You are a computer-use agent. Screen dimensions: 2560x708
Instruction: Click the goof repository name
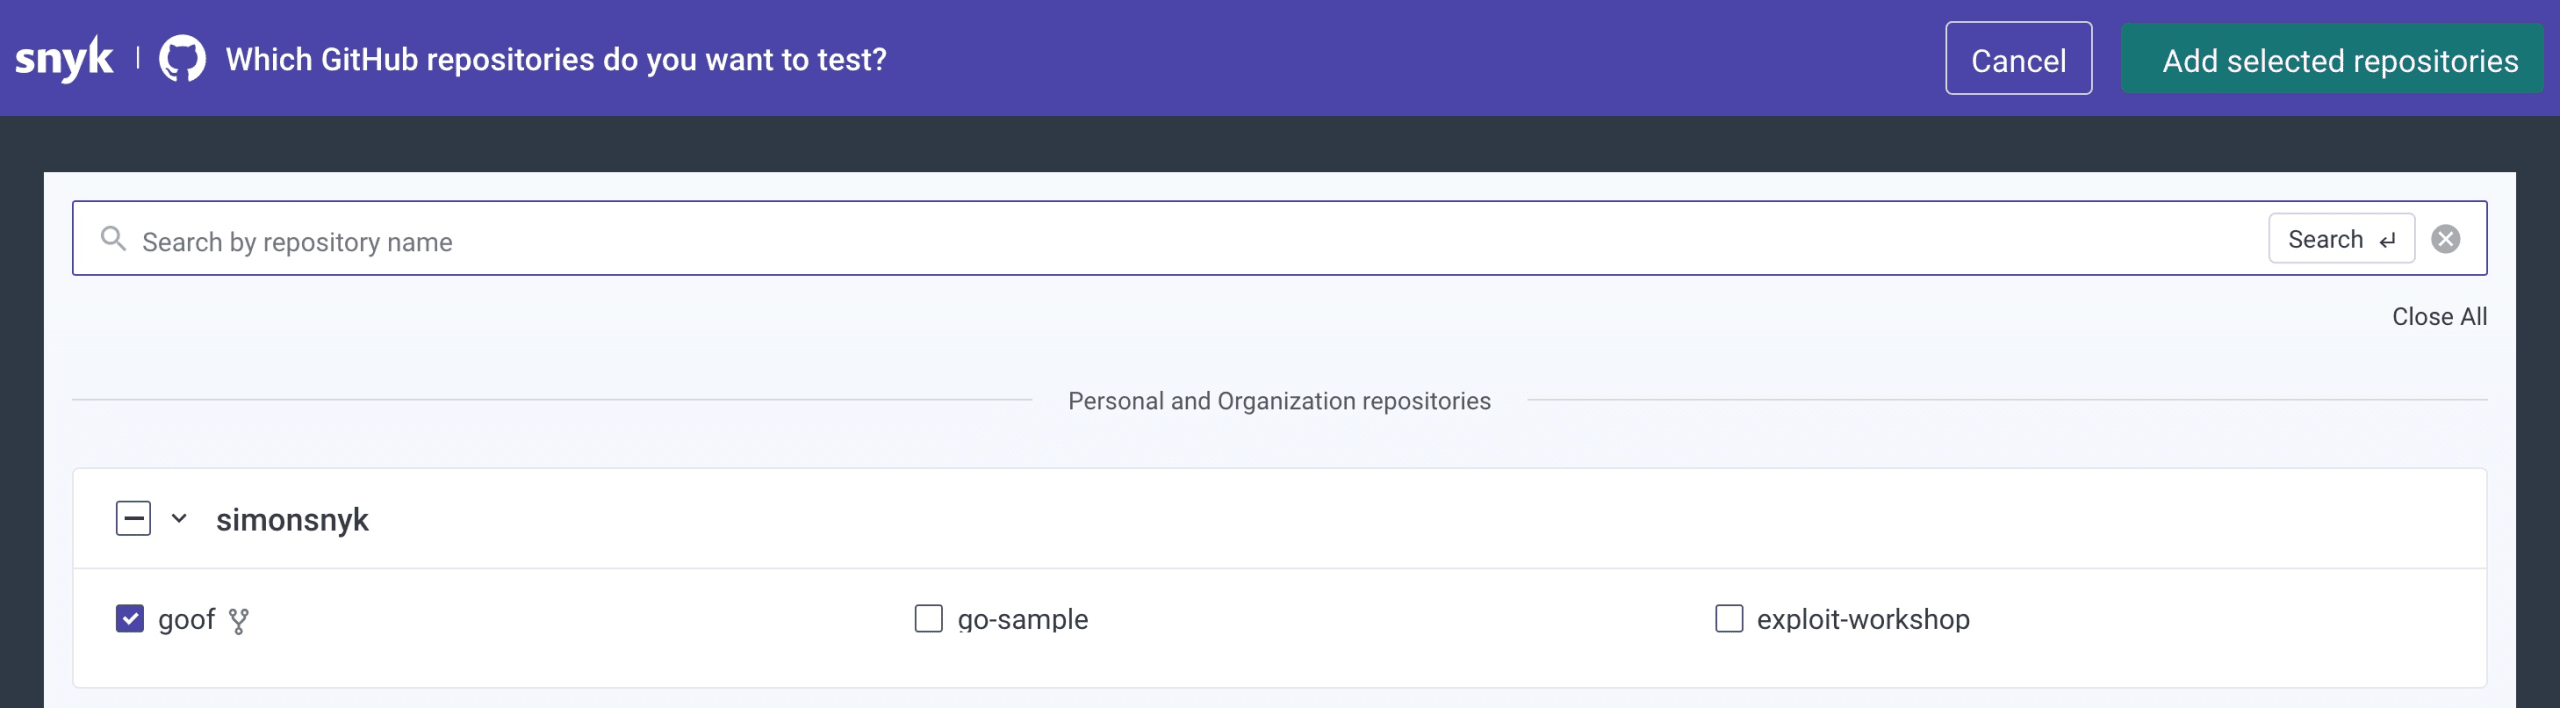pos(186,620)
